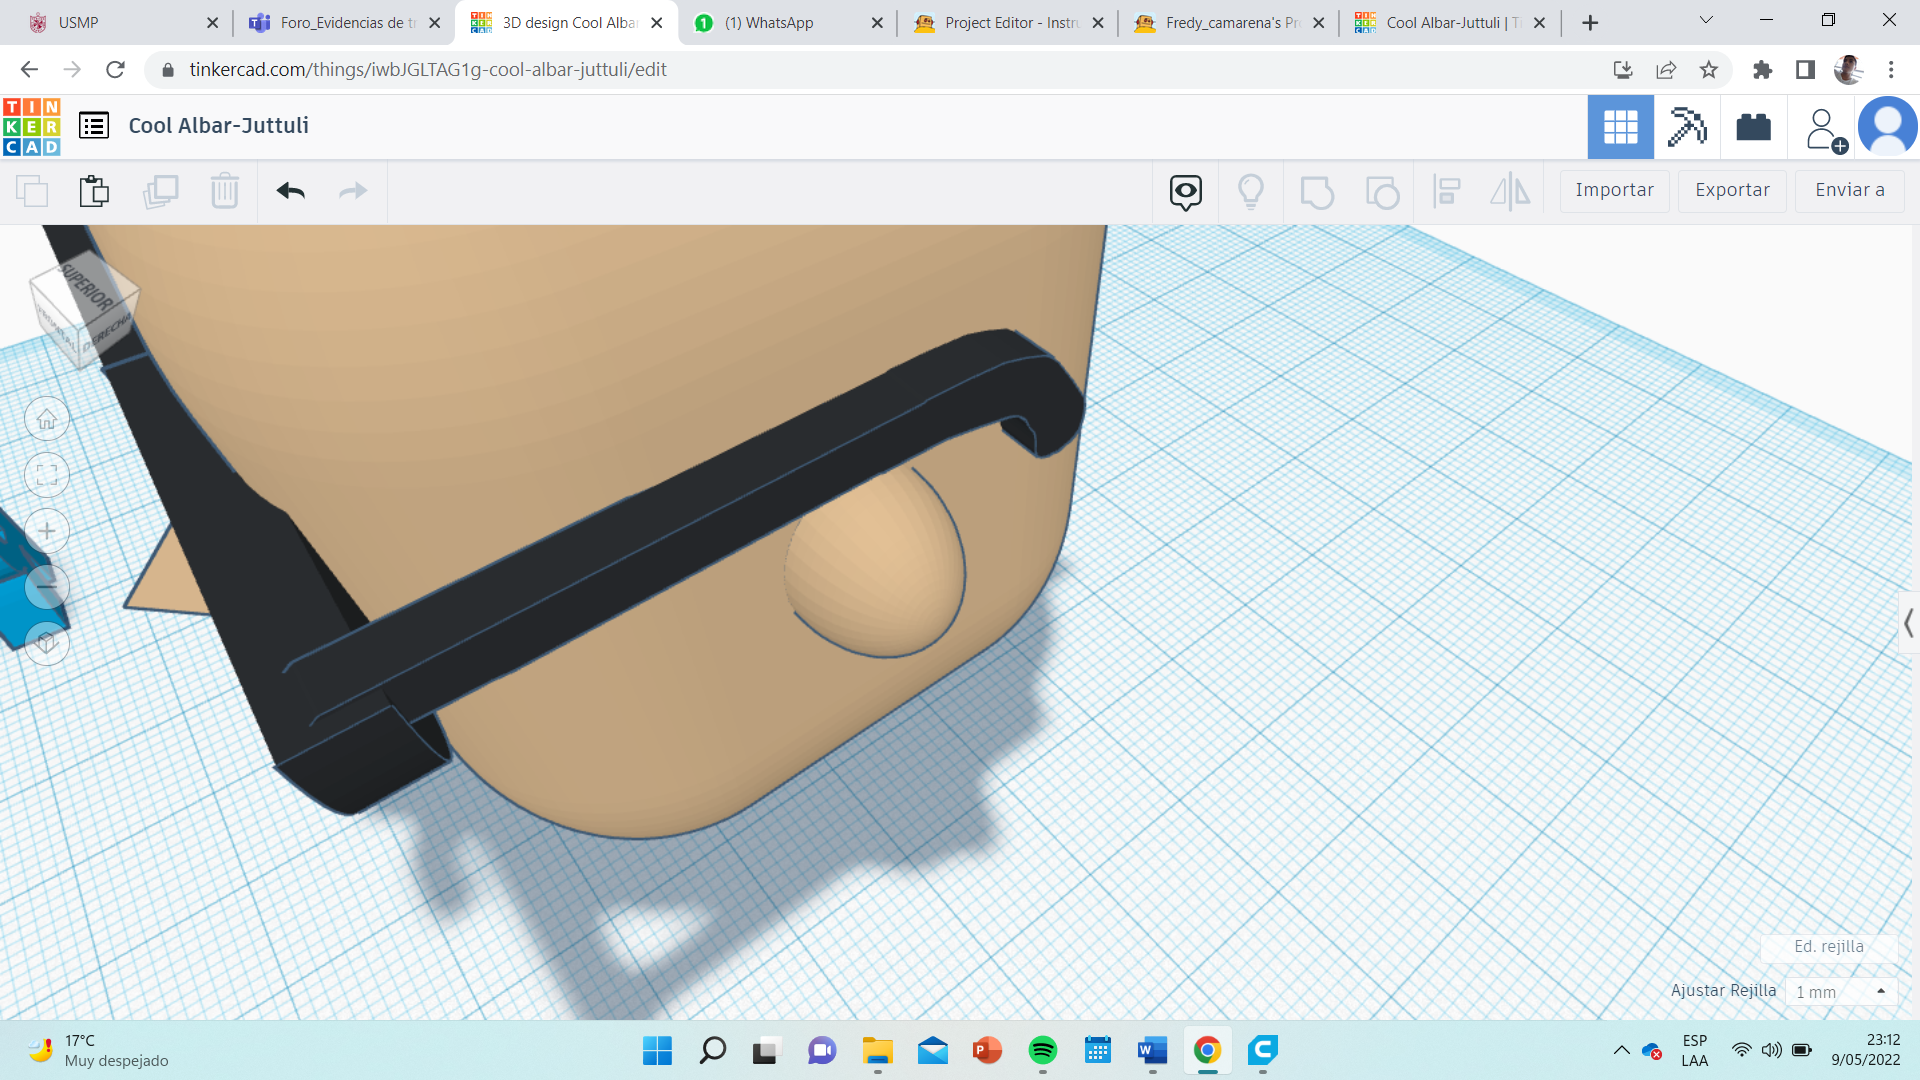Image resolution: width=1920 pixels, height=1080 pixels.
Task: Undo the last action
Action: click(291, 191)
